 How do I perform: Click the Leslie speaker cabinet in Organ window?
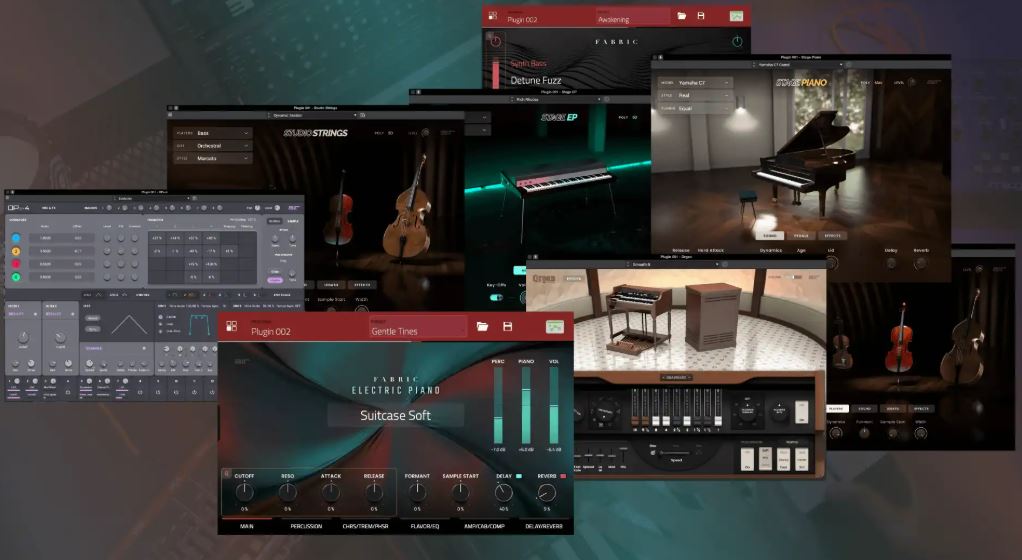(x=712, y=316)
